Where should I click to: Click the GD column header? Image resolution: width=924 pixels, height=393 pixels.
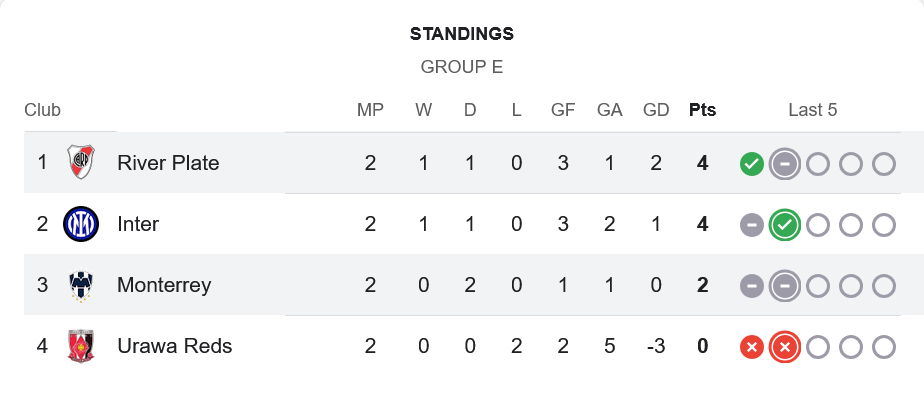tap(656, 110)
